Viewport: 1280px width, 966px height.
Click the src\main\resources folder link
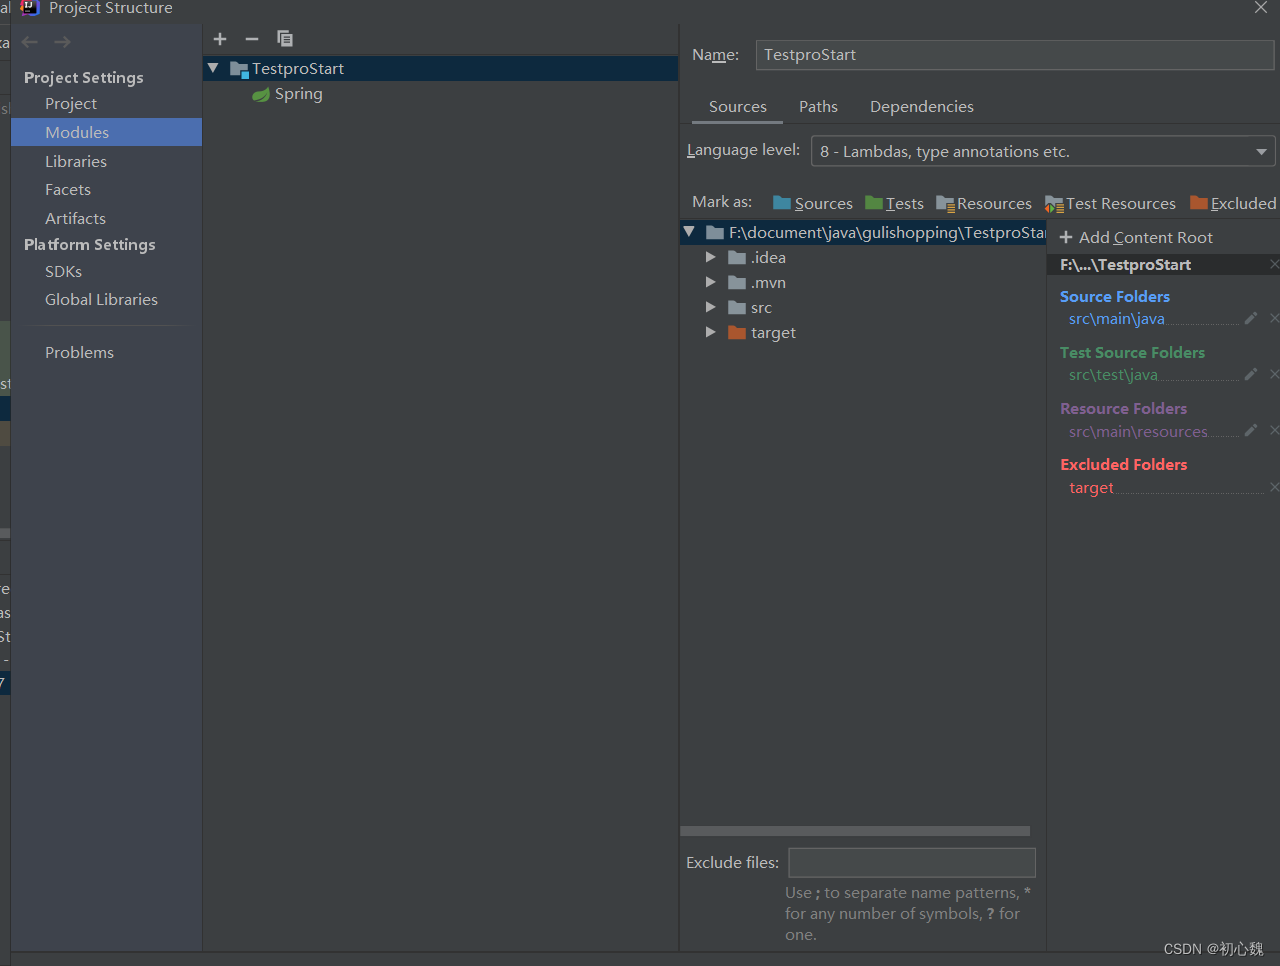click(x=1138, y=431)
